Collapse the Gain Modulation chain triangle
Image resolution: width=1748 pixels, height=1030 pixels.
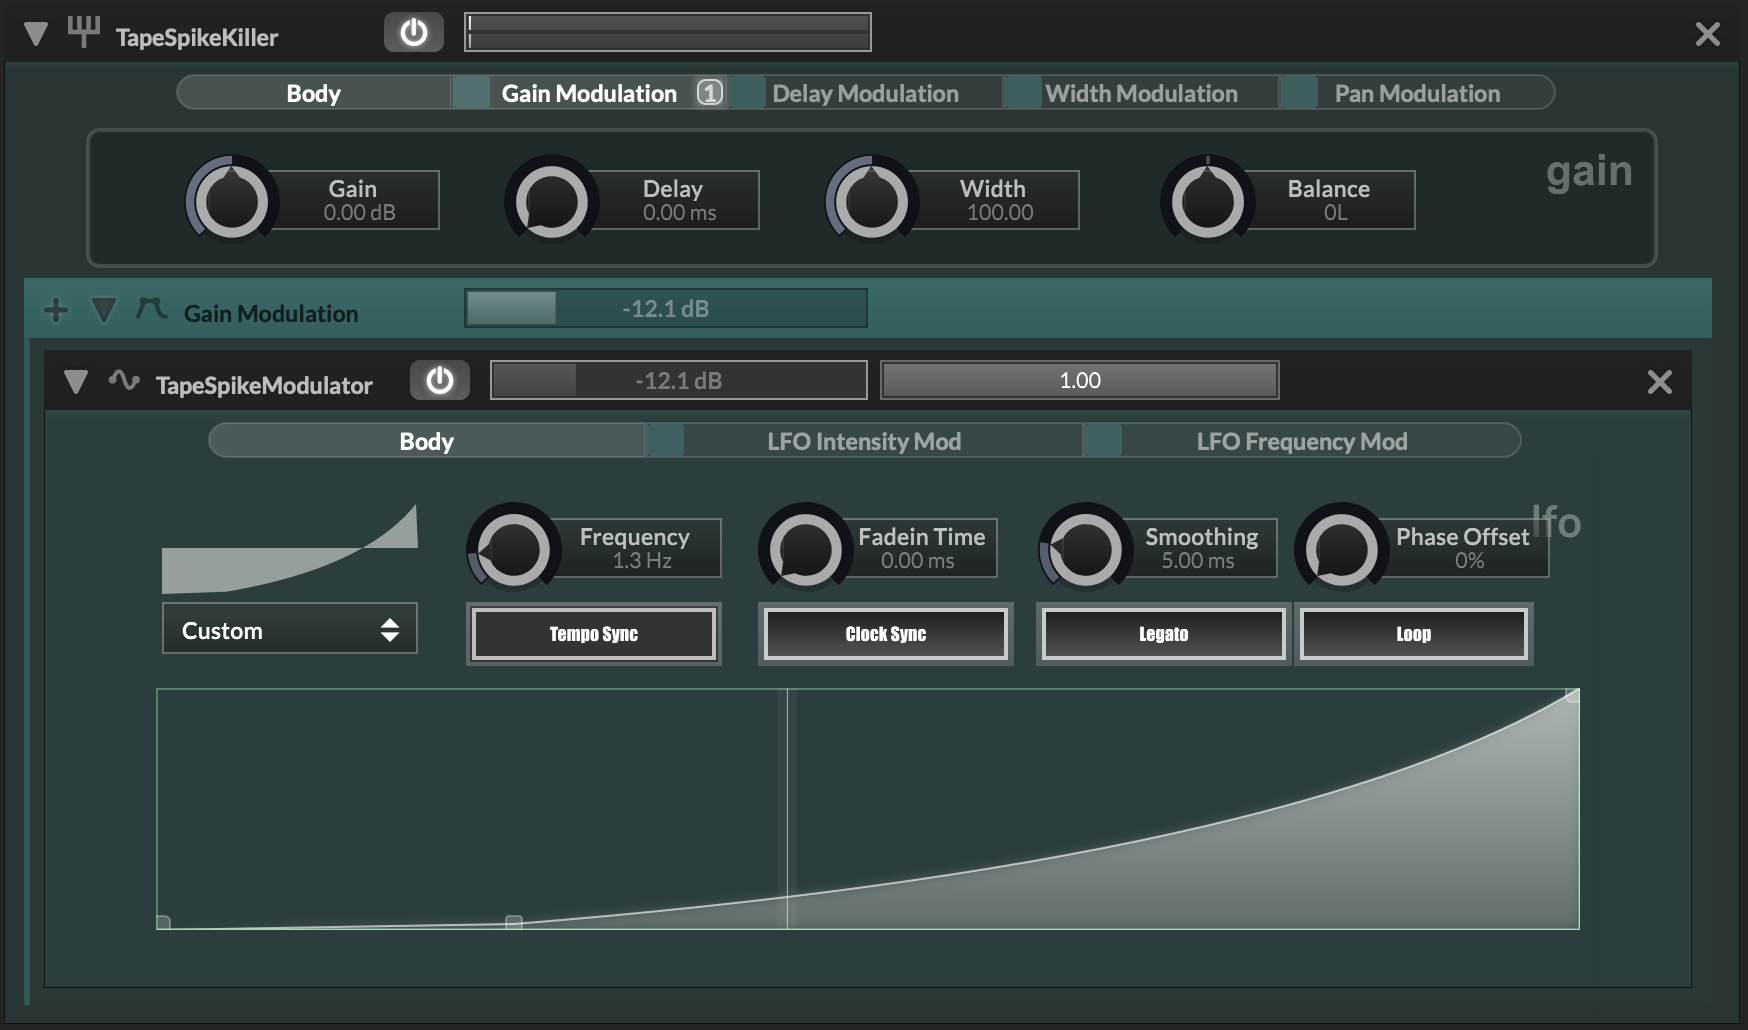(103, 311)
